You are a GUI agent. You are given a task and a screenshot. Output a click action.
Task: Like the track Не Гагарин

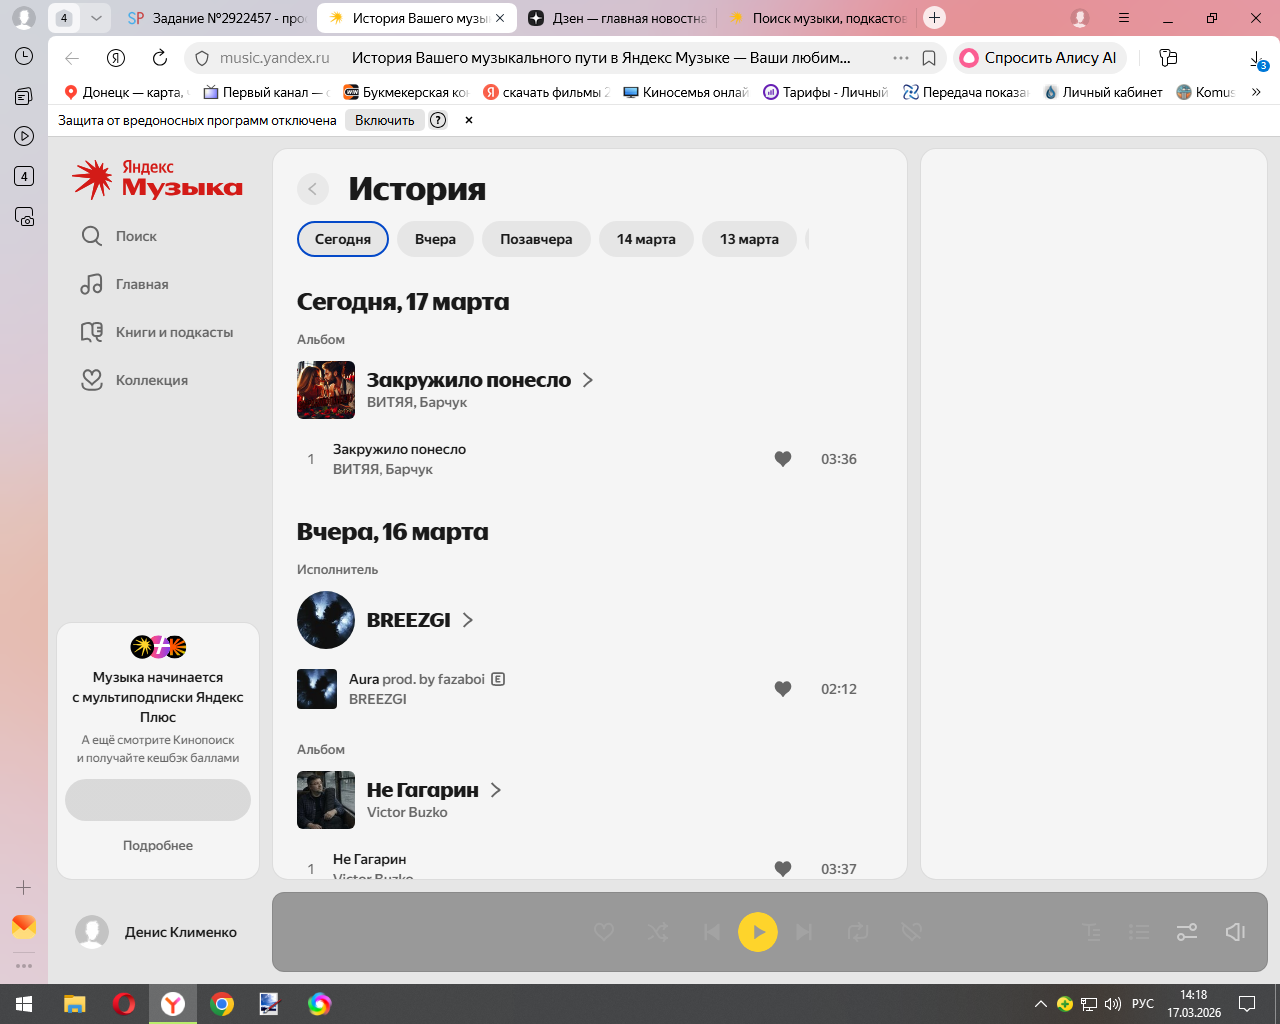coord(783,869)
